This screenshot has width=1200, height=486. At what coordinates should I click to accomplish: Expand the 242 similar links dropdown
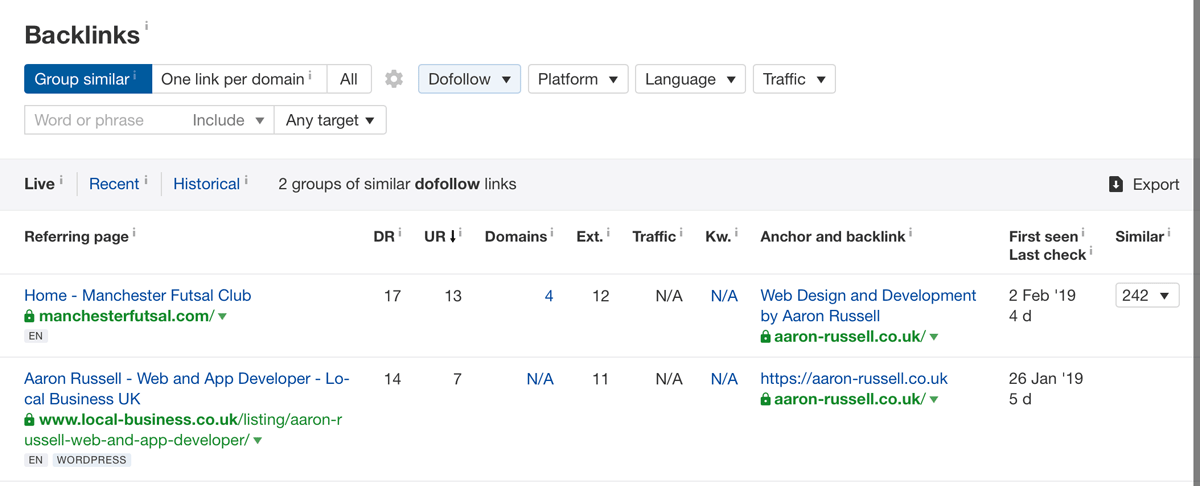pyautogui.click(x=1147, y=295)
